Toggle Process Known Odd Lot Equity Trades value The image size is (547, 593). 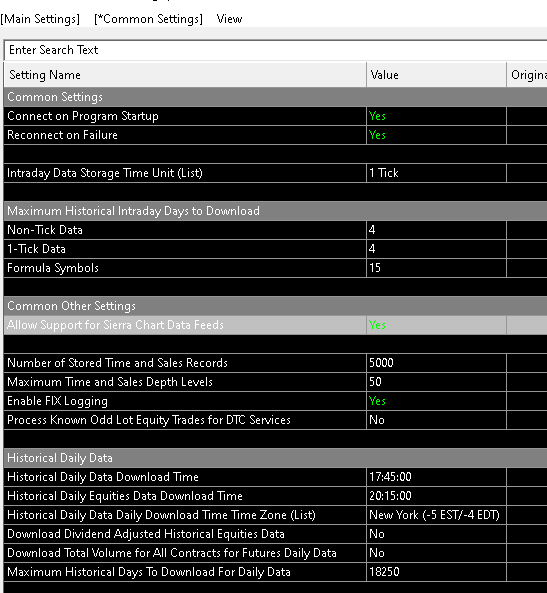point(436,420)
